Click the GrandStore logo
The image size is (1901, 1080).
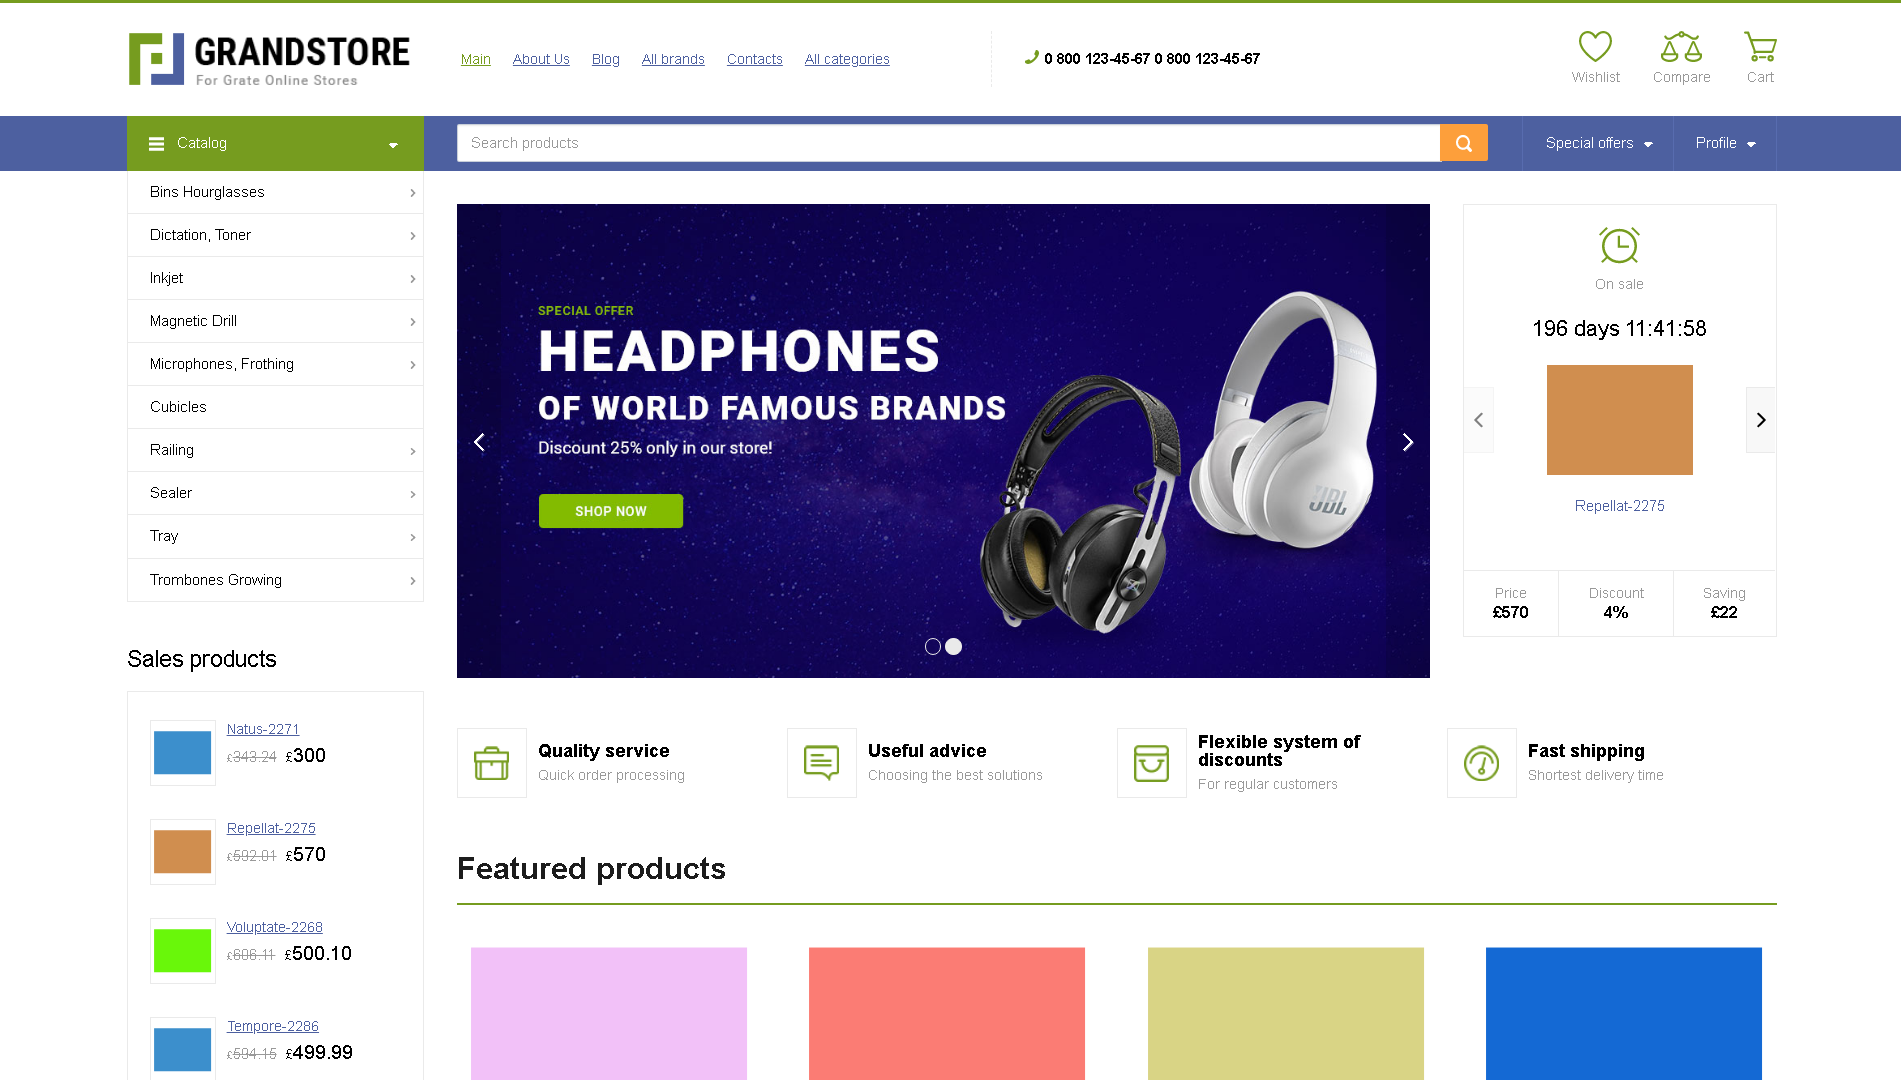[x=269, y=59]
